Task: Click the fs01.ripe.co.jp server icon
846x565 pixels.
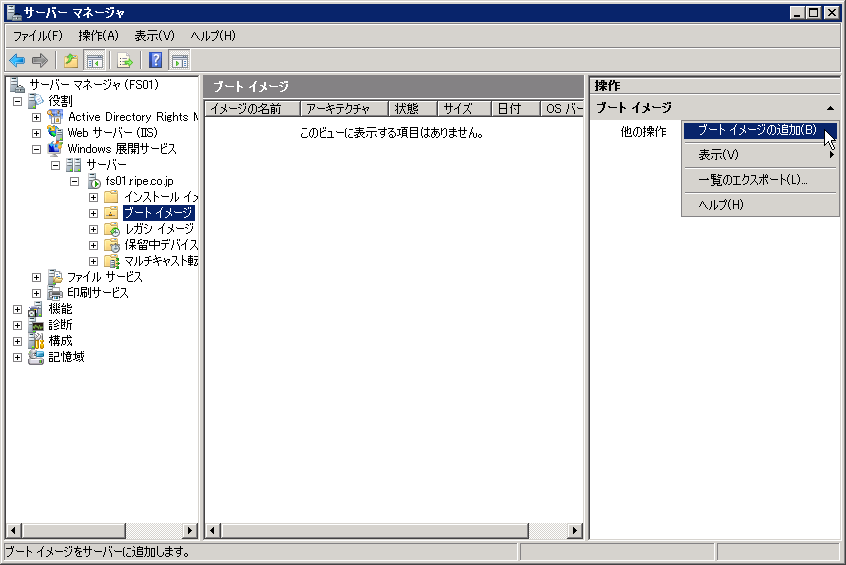Action: 94,181
